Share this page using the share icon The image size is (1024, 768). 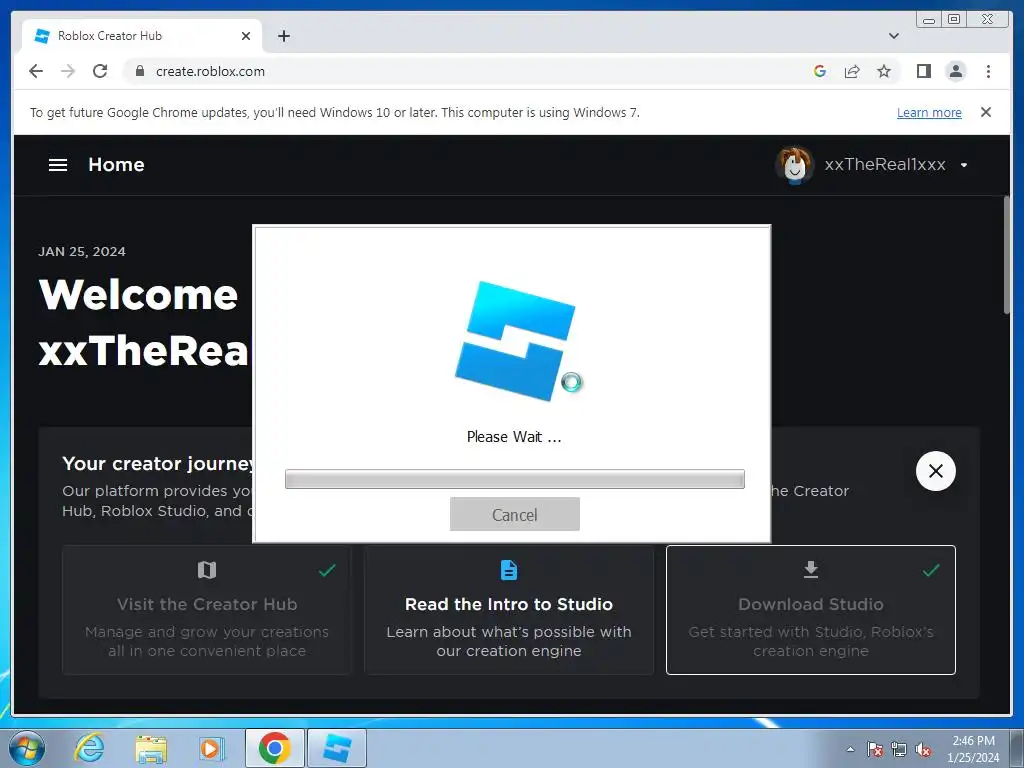852,71
